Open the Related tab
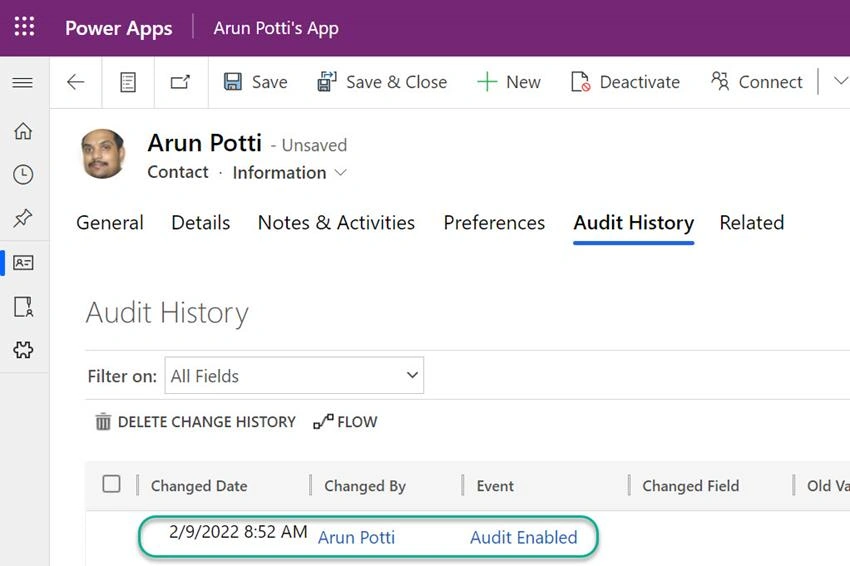 click(x=752, y=223)
